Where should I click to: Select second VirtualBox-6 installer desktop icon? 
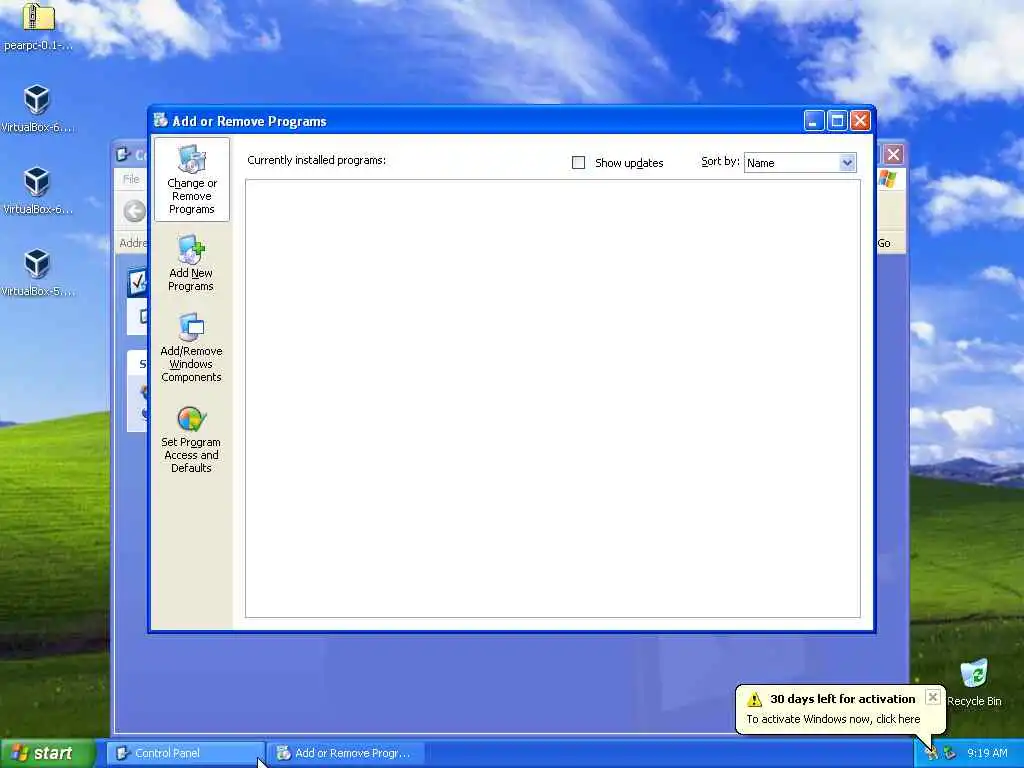point(37,191)
